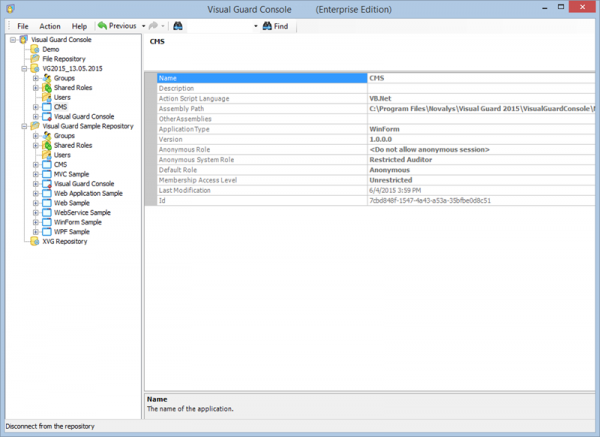Open the Previous history dropdown arrow

[143, 26]
